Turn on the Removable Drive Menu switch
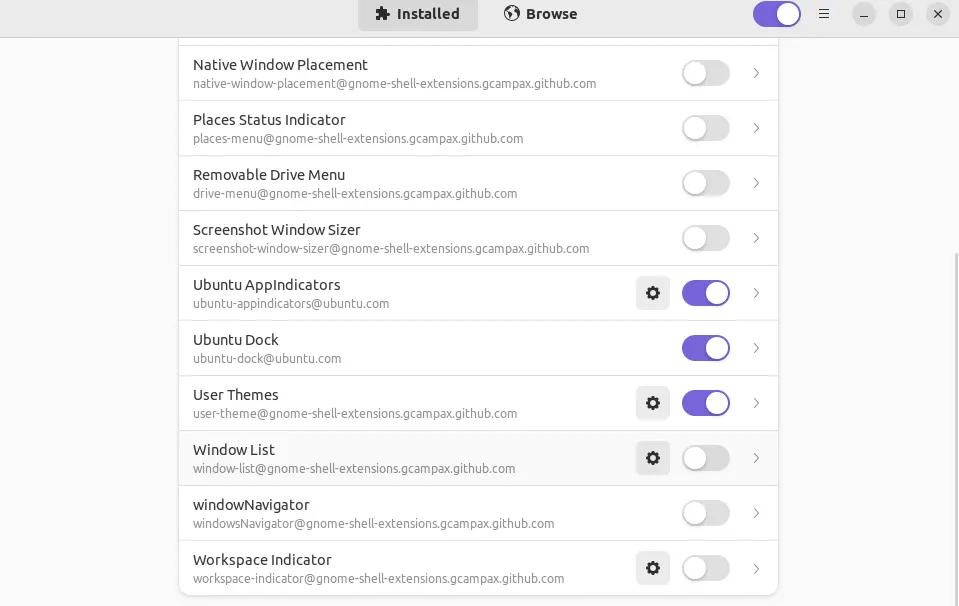The width and height of the screenshot is (959, 606). click(x=706, y=183)
